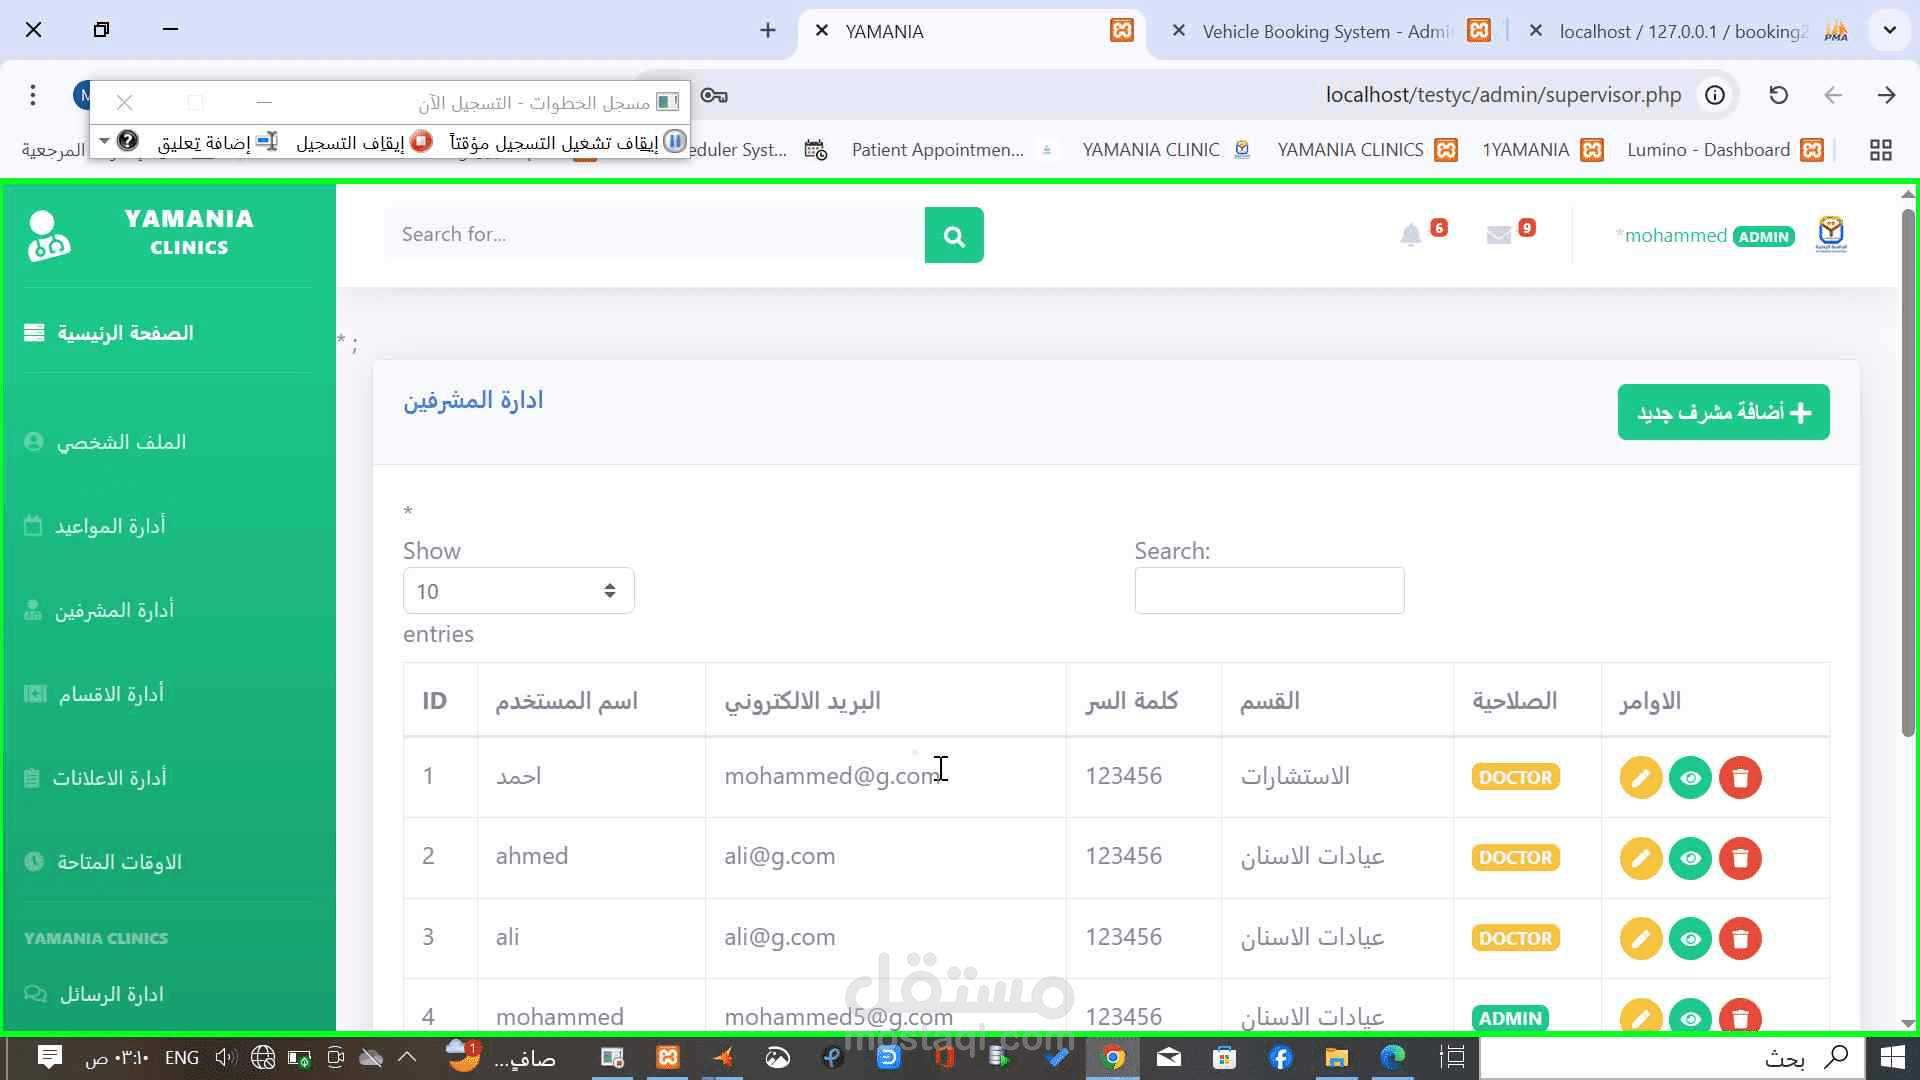Click edit pencil icon for ali row
This screenshot has width=1920, height=1080.
(1640, 939)
